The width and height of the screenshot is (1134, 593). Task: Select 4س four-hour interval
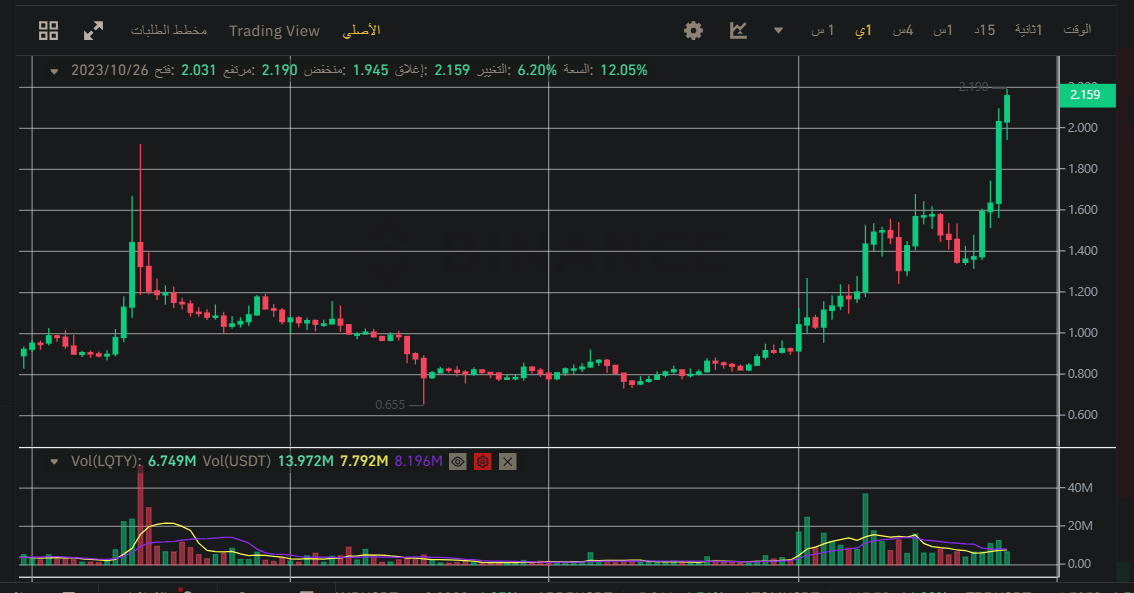click(903, 30)
